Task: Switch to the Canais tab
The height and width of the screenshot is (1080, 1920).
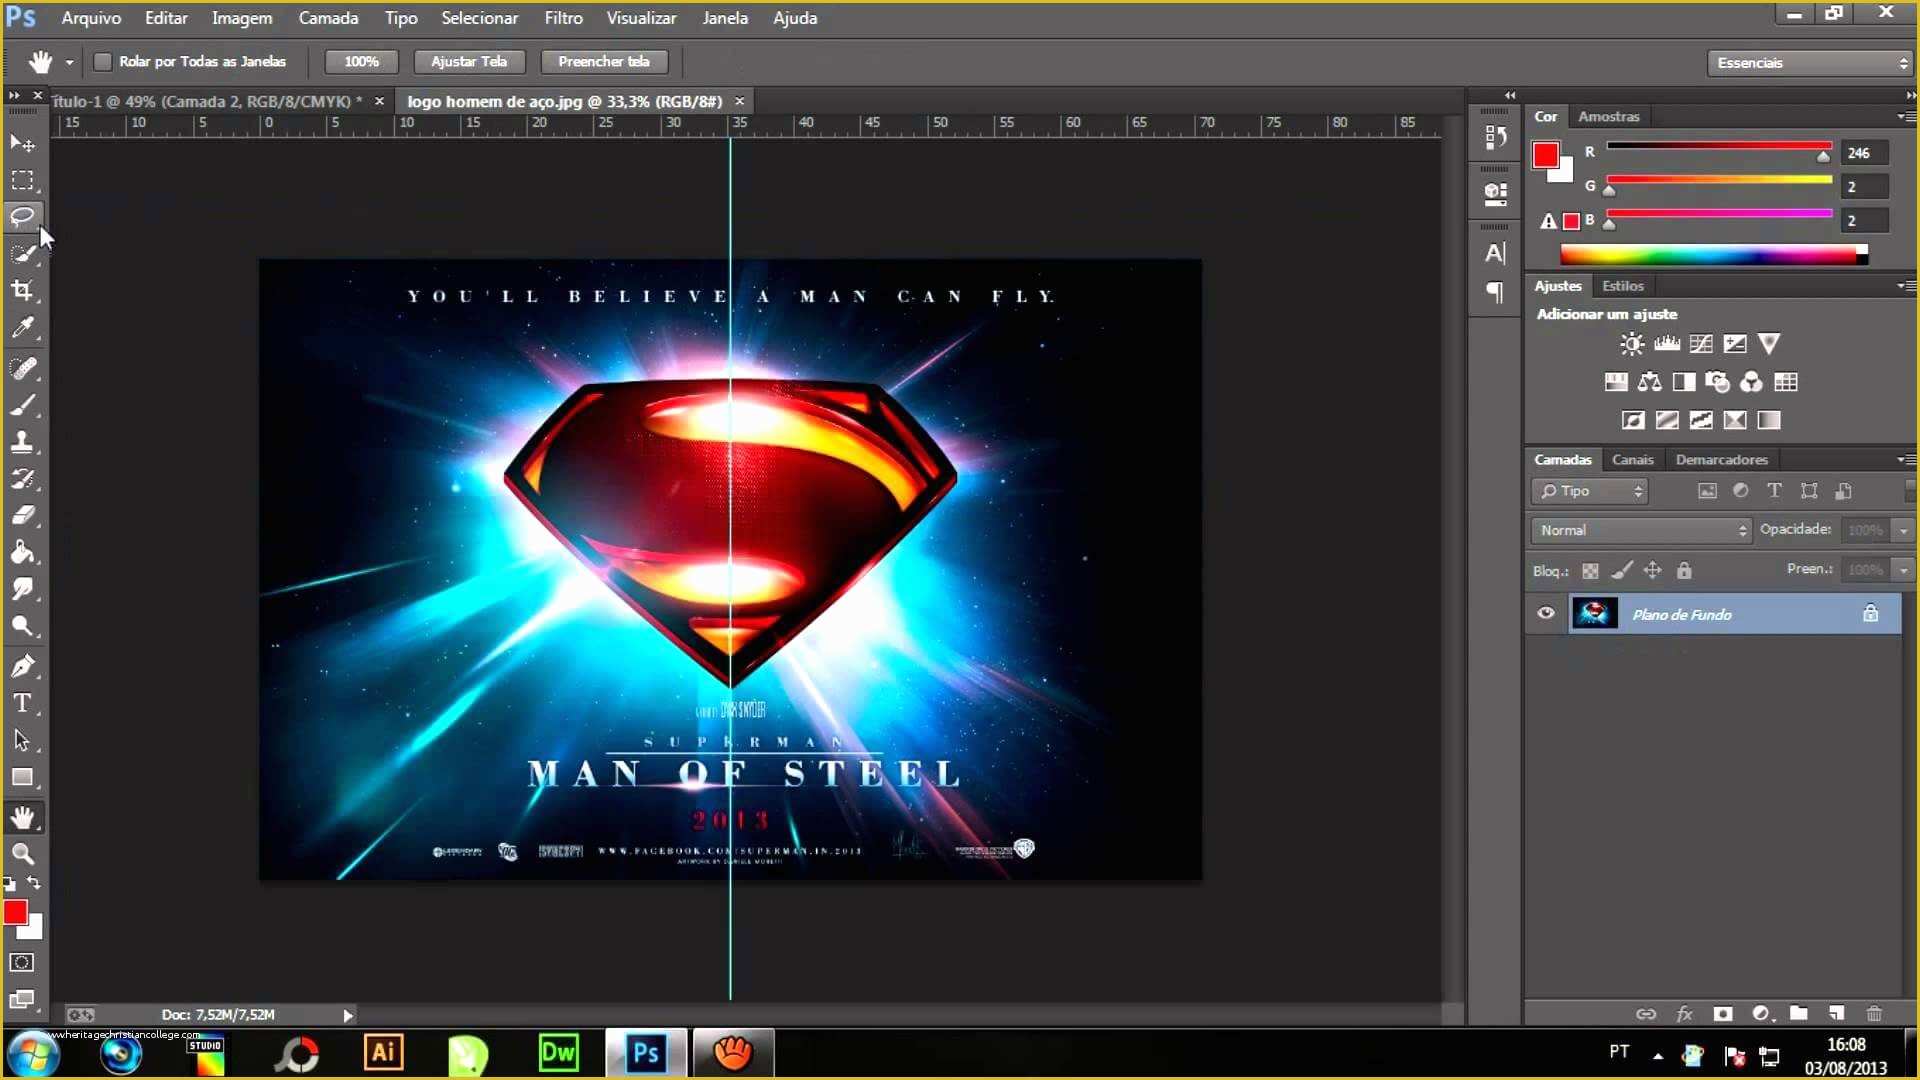Action: pos(1632,460)
